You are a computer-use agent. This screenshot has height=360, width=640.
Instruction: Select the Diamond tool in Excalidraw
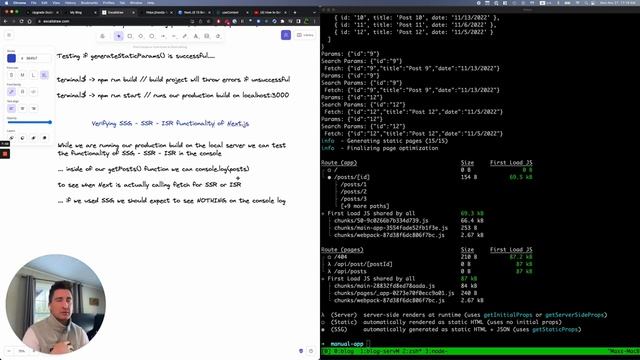(x=141, y=36)
